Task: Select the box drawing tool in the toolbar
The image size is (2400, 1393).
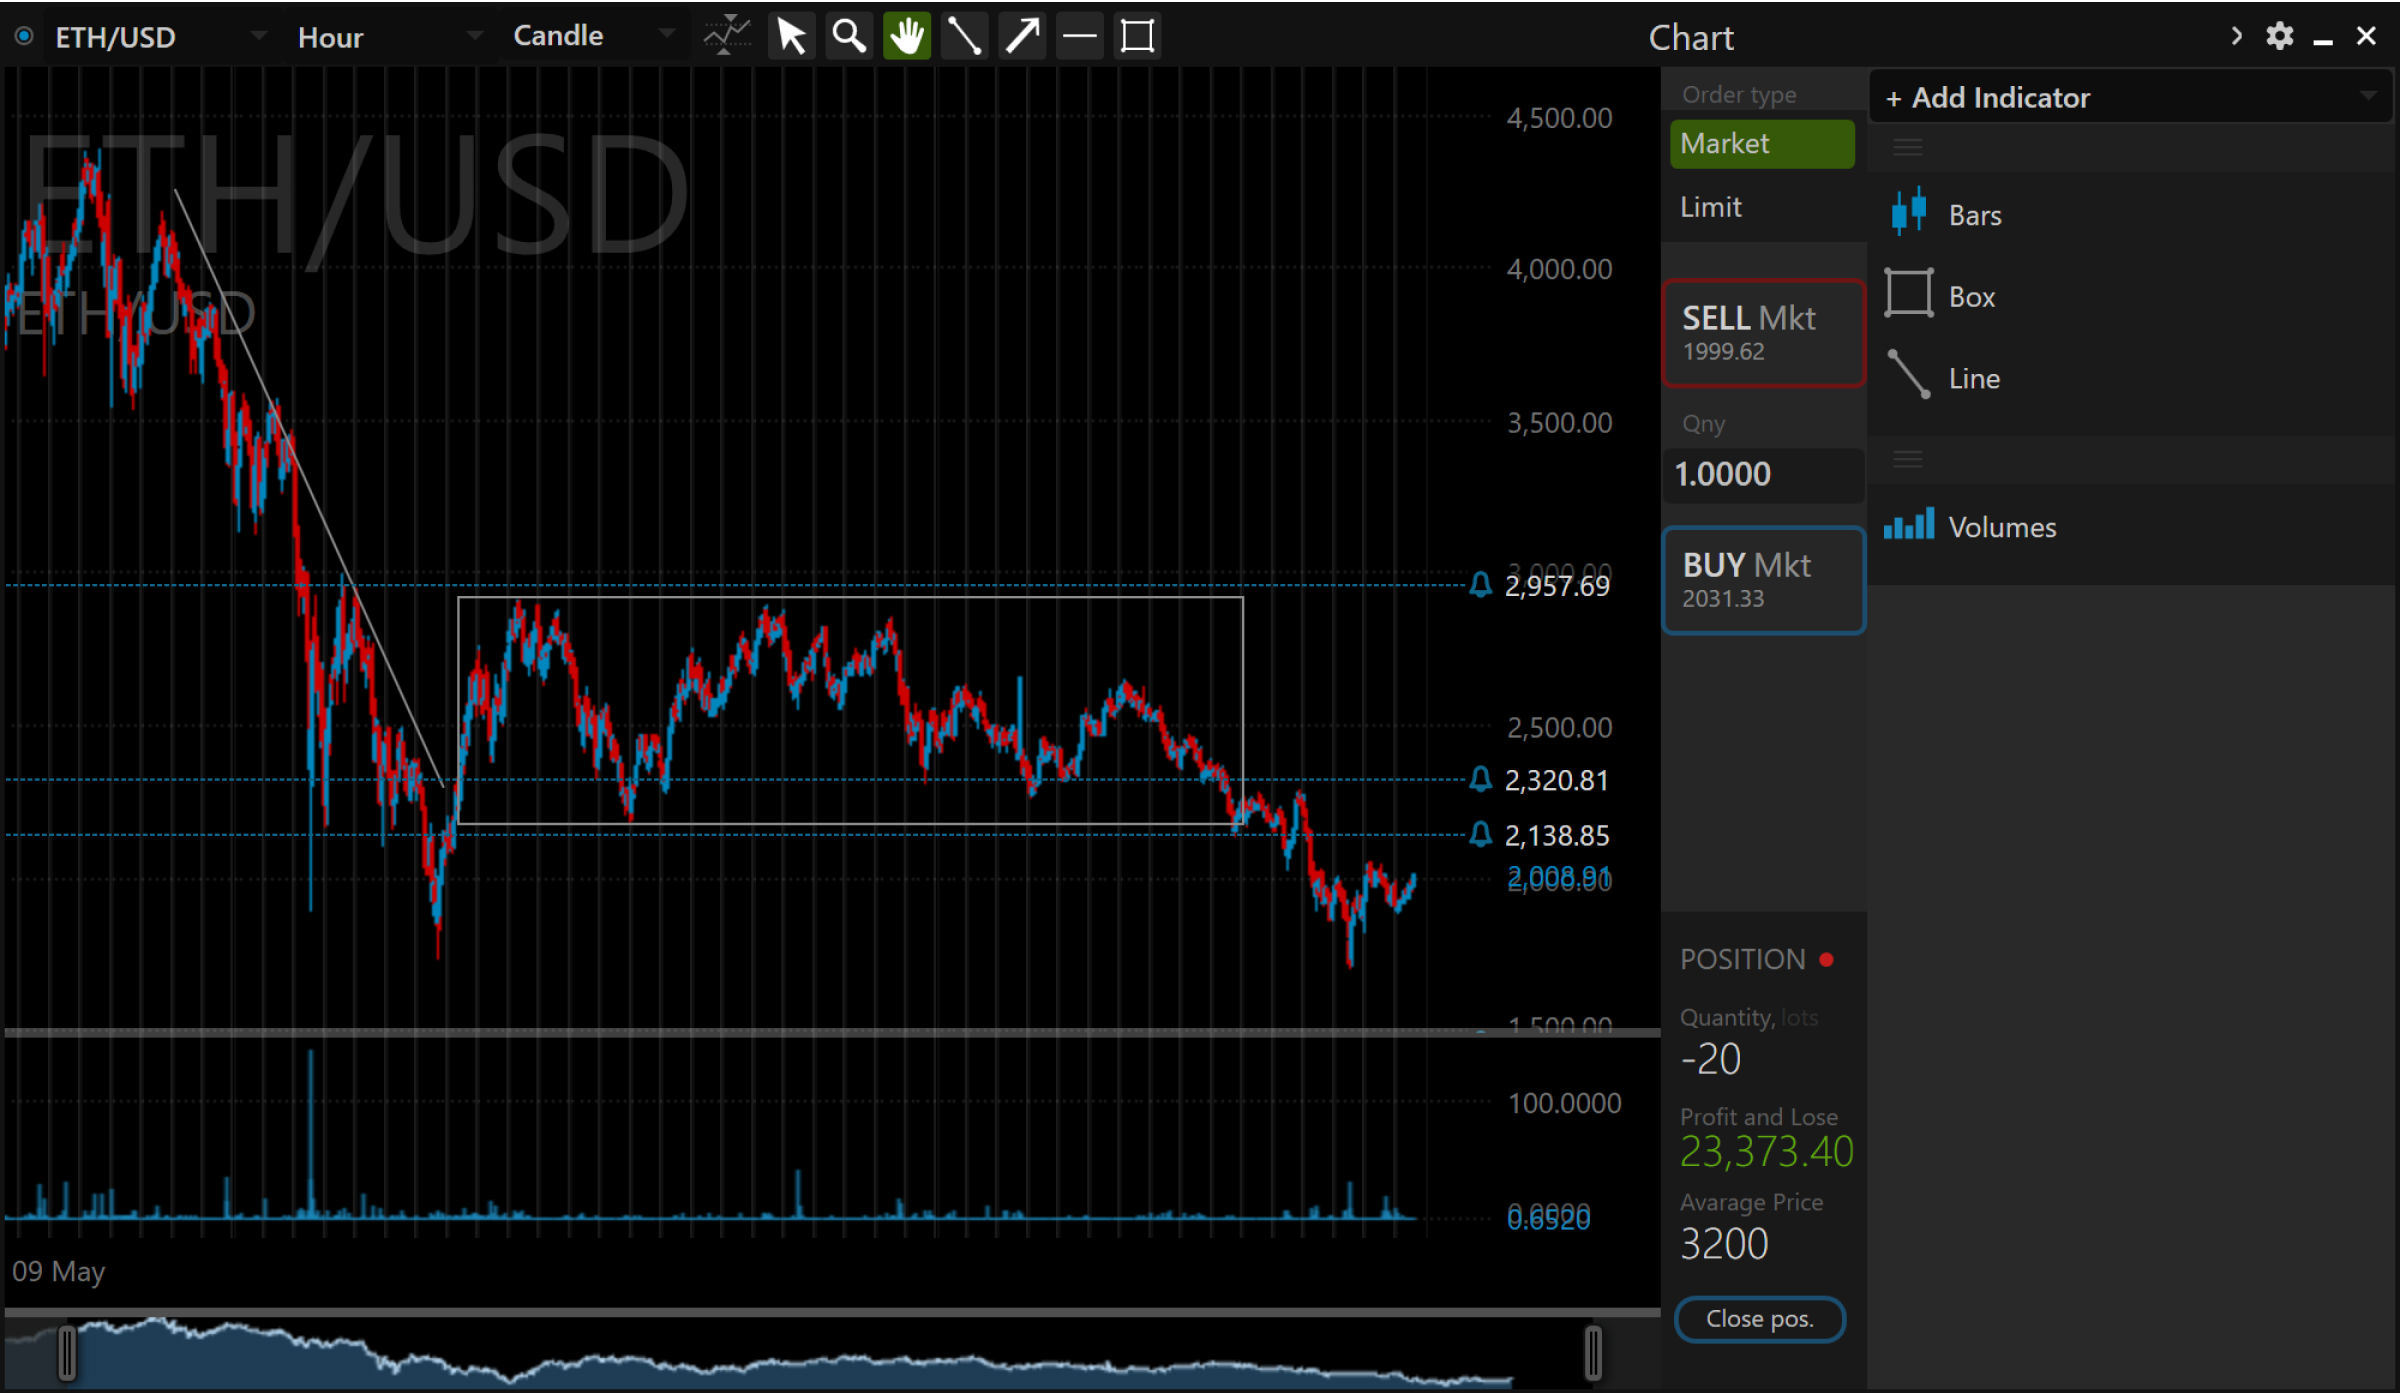Action: (x=1138, y=37)
